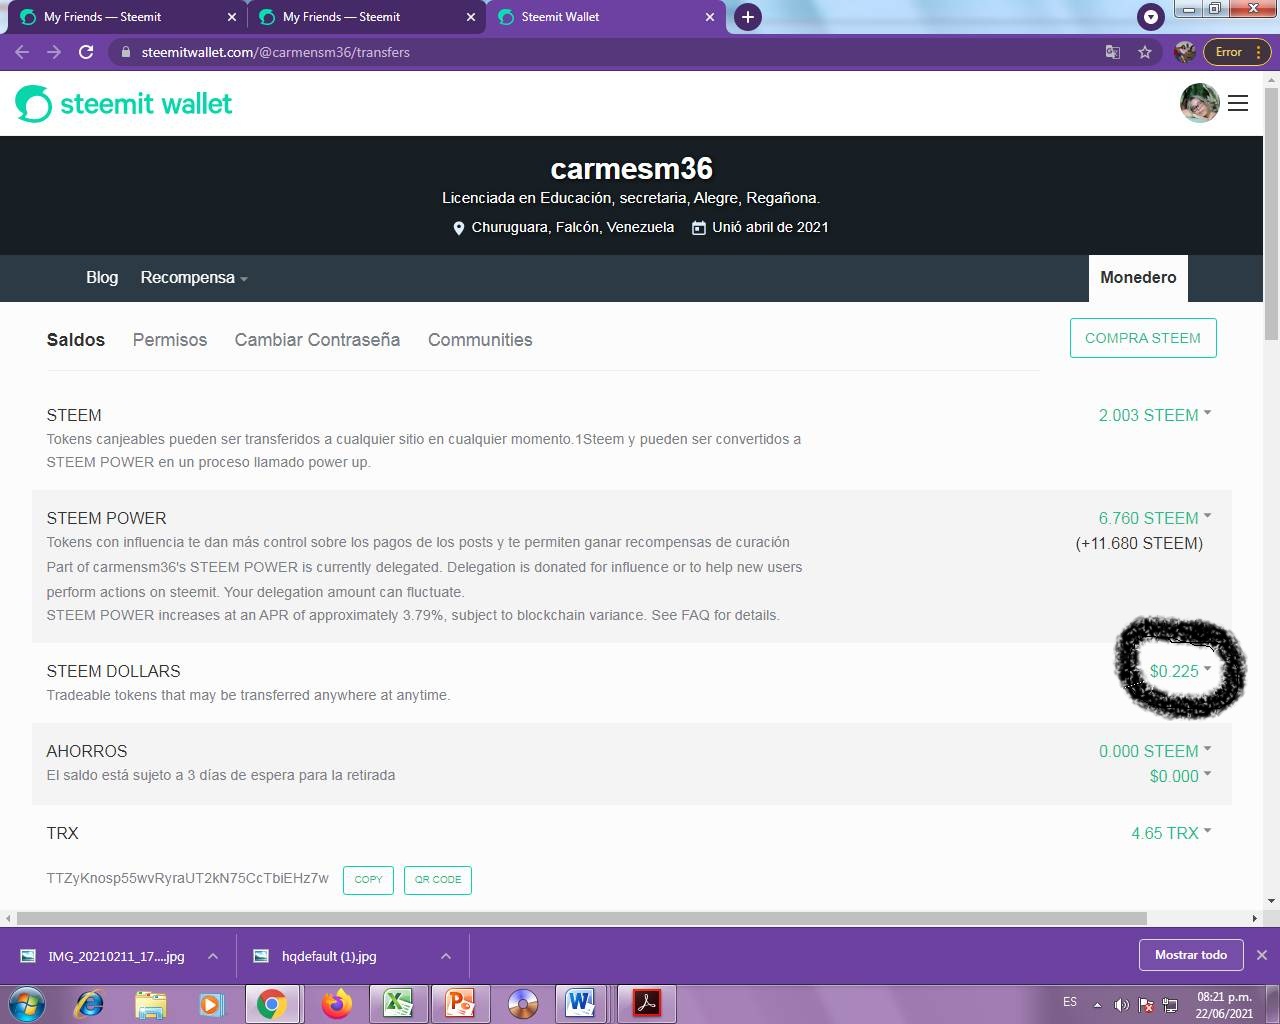Screen dimensions: 1280x1024
Task: Open the Blog section
Action: coord(102,277)
